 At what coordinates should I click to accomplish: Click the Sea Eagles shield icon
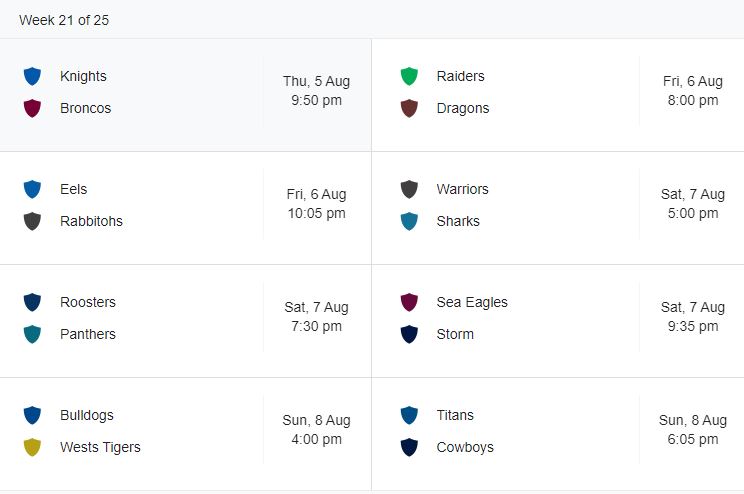(x=409, y=302)
